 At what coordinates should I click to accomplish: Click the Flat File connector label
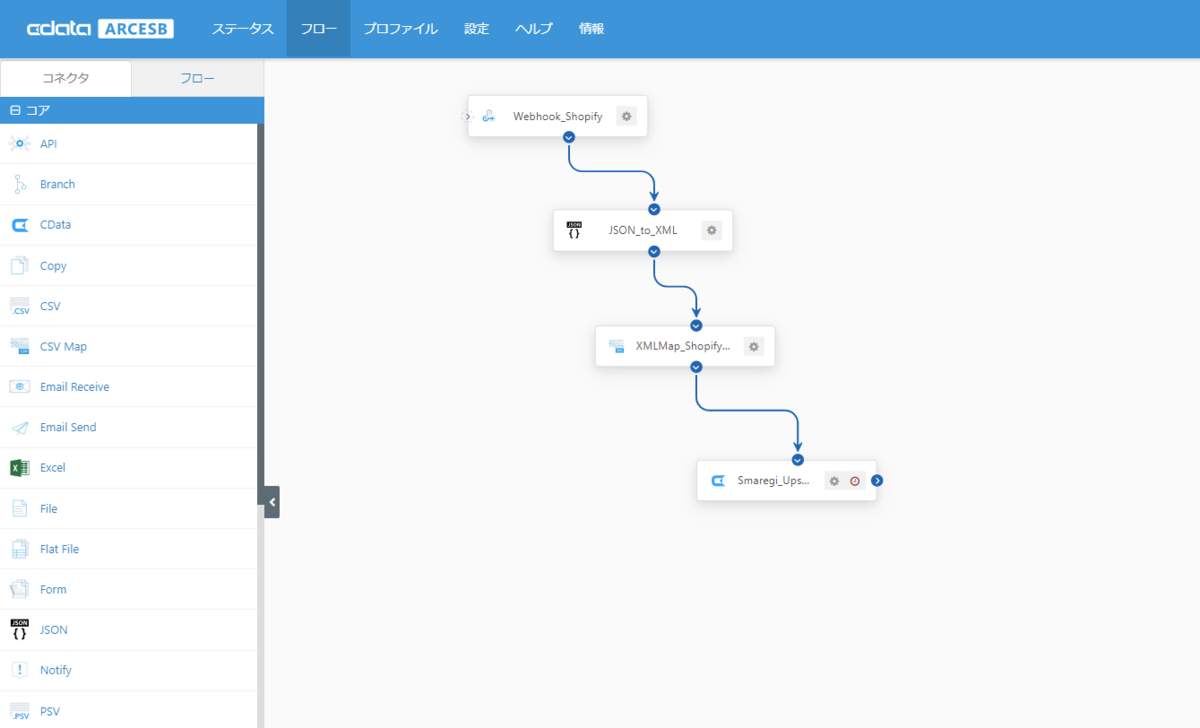click(59, 549)
